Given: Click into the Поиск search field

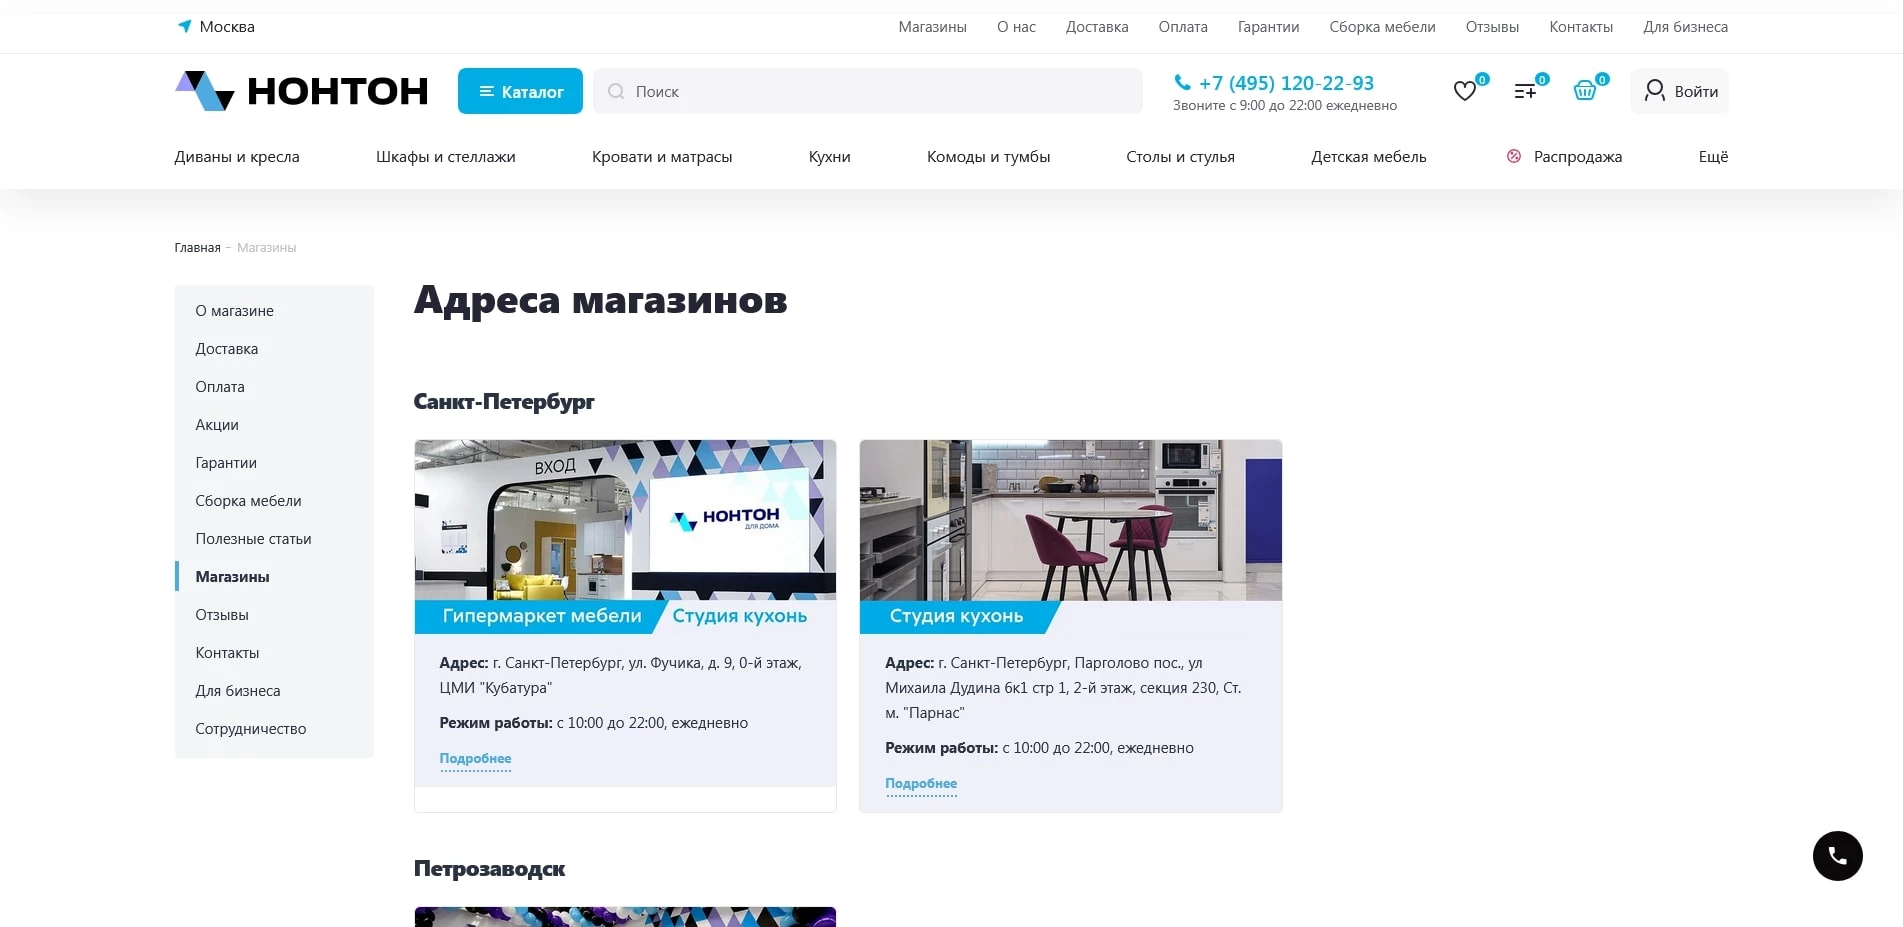Looking at the screenshot, I should click(x=868, y=91).
